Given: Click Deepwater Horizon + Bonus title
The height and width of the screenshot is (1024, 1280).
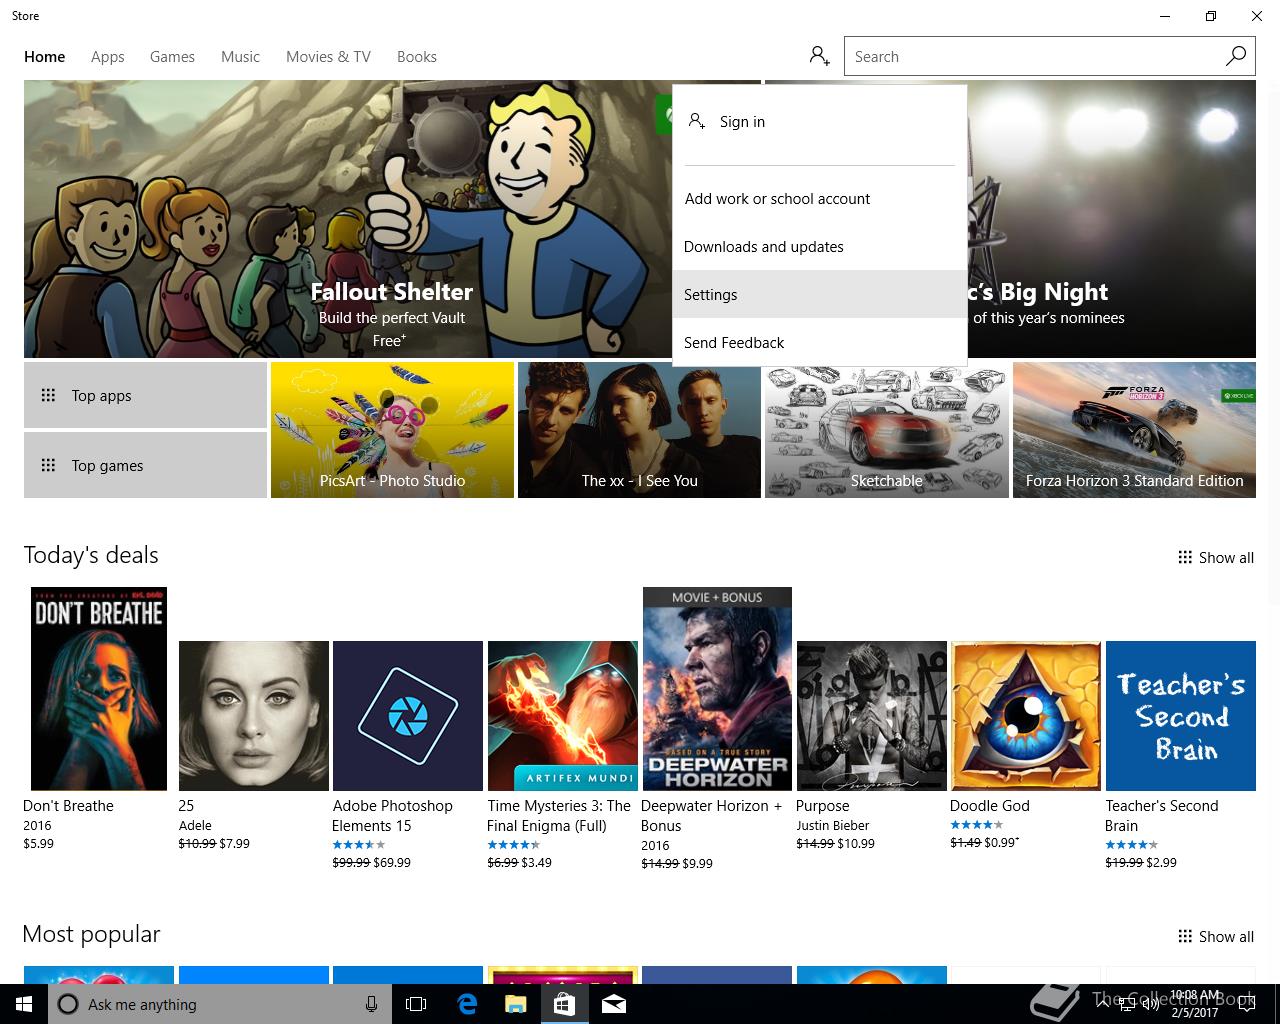Looking at the screenshot, I should [x=711, y=816].
